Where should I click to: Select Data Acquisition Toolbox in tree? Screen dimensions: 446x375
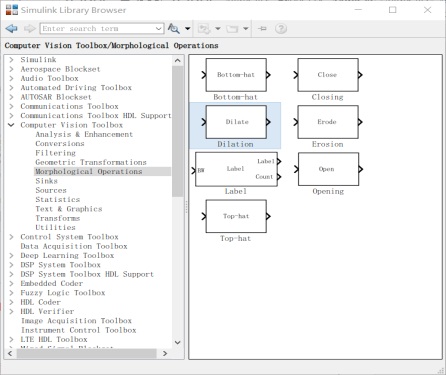[x=74, y=246]
